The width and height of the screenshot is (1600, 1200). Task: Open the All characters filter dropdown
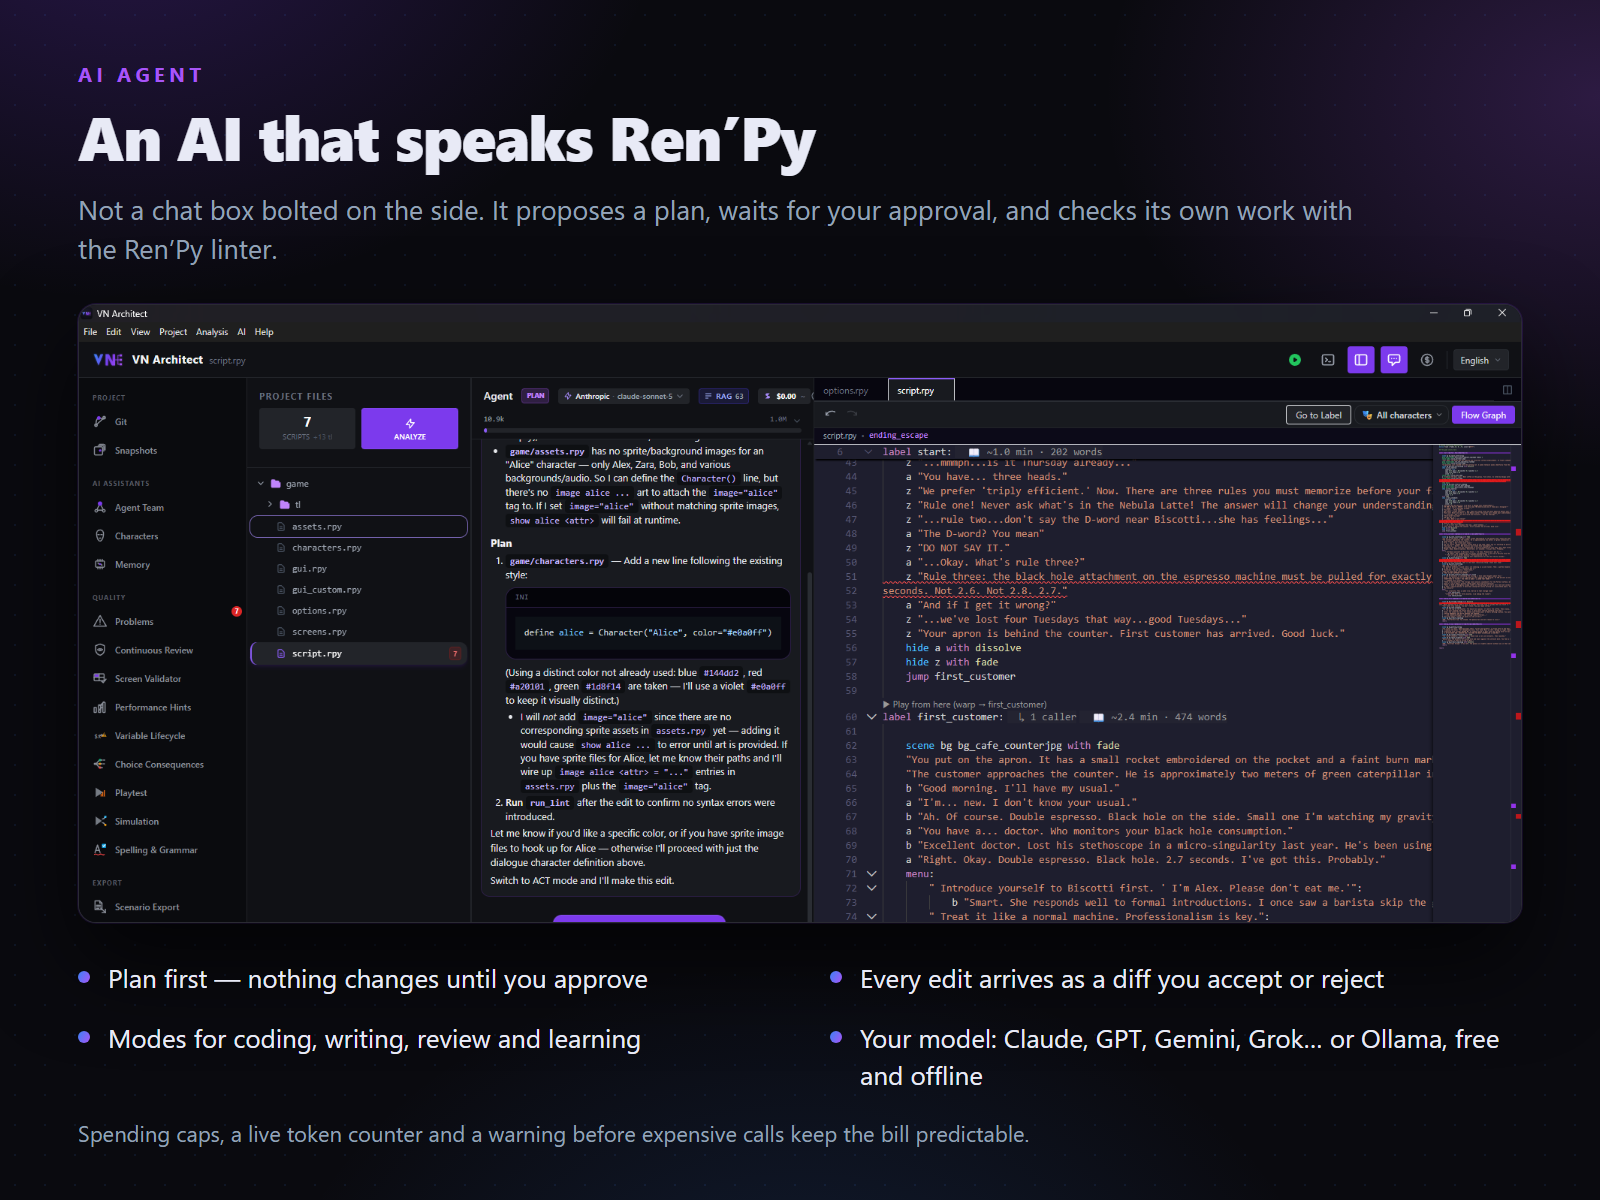click(x=1402, y=415)
